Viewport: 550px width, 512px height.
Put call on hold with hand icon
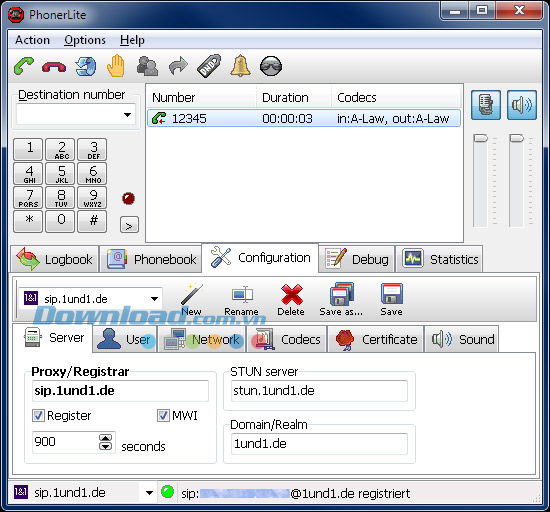tap(116, 66)
